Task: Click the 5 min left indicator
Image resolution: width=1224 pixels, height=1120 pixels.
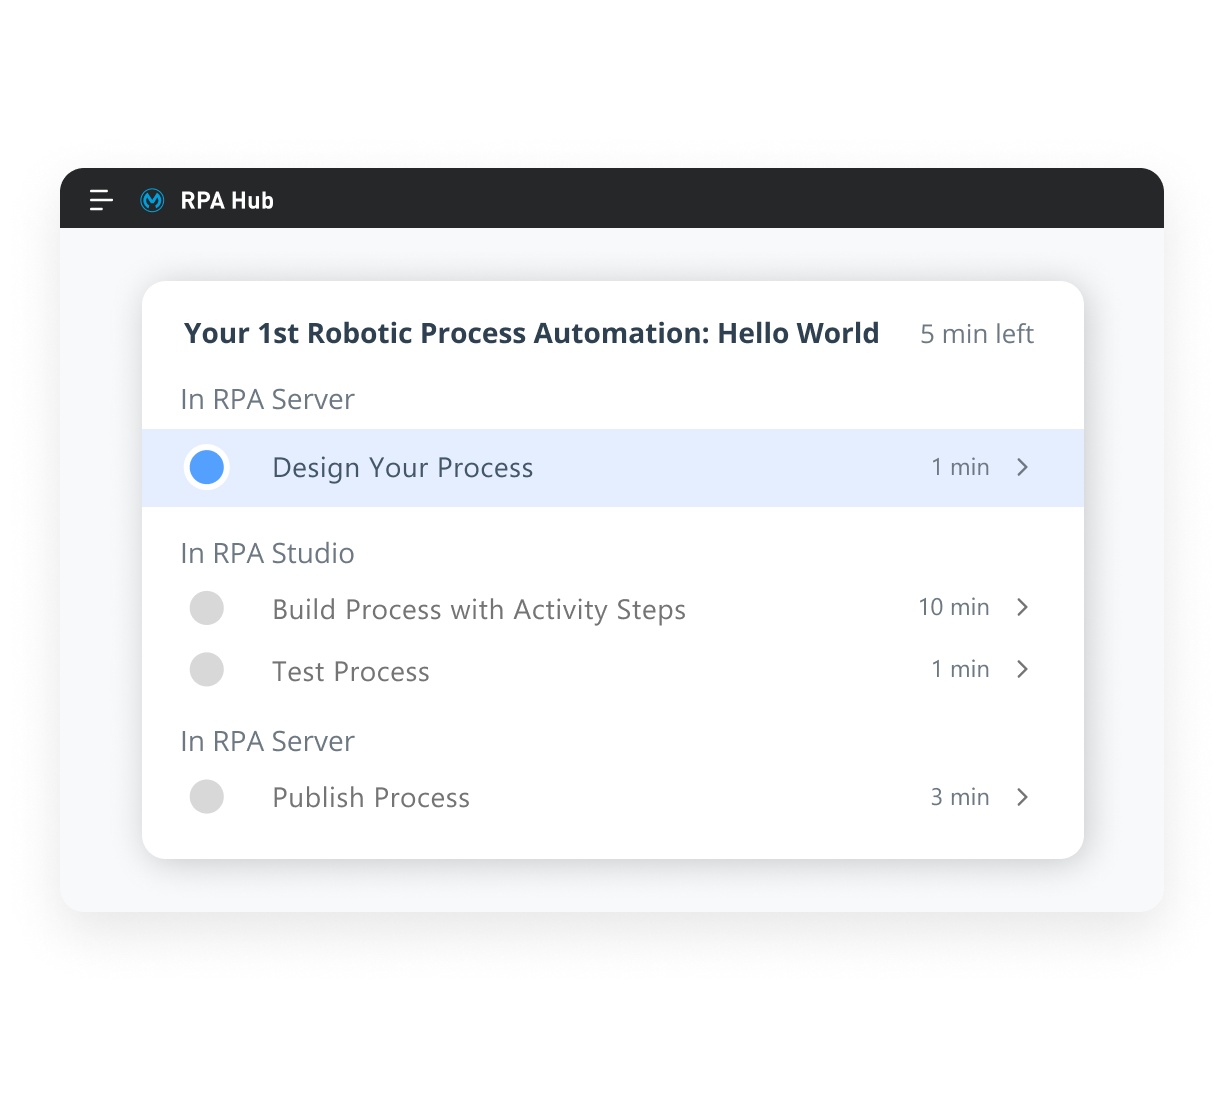Action: click(x=977, y=334)
